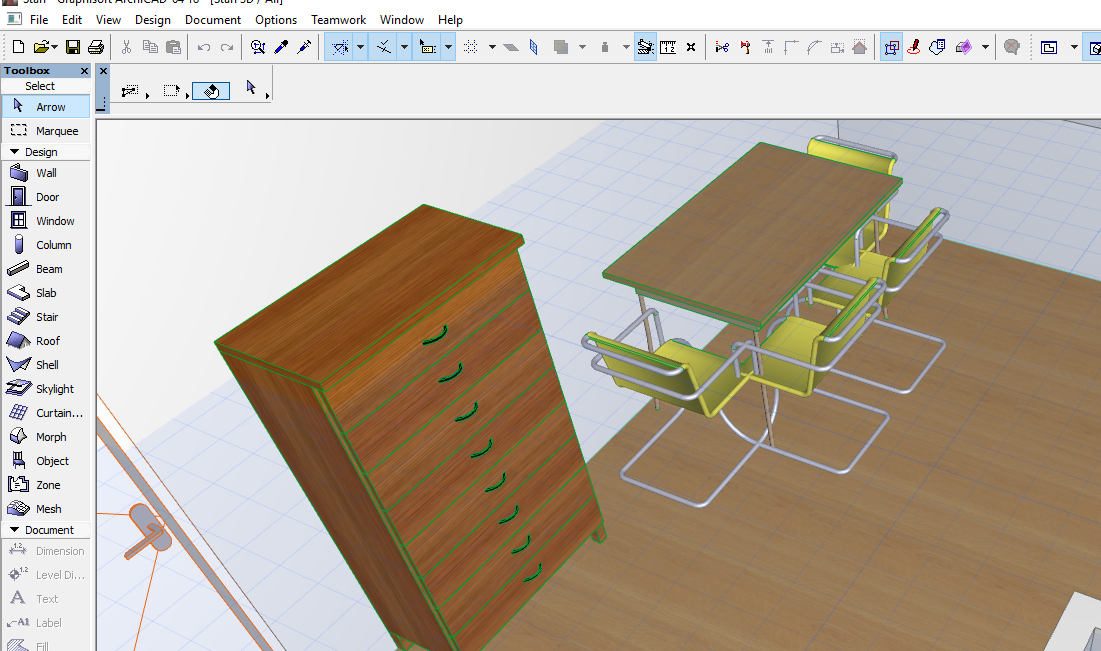Open grid snap dropdown arrow
This screenshot has height=651, width=1101.
492,47
